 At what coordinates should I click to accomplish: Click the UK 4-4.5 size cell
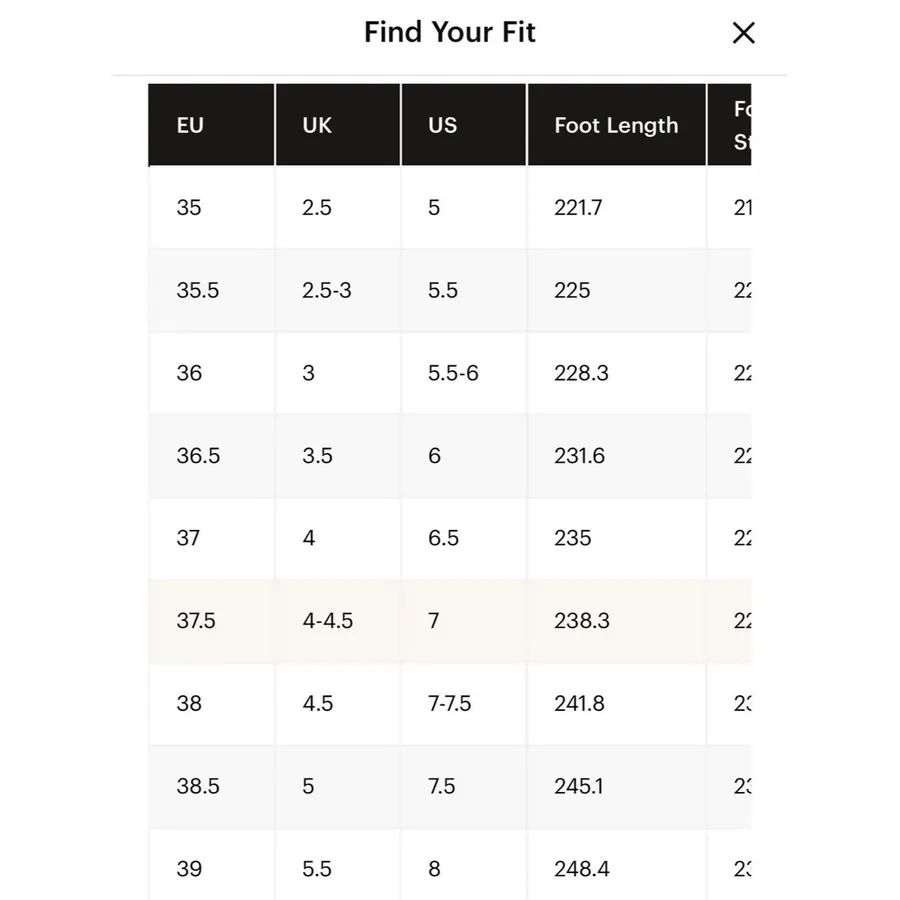338,620
